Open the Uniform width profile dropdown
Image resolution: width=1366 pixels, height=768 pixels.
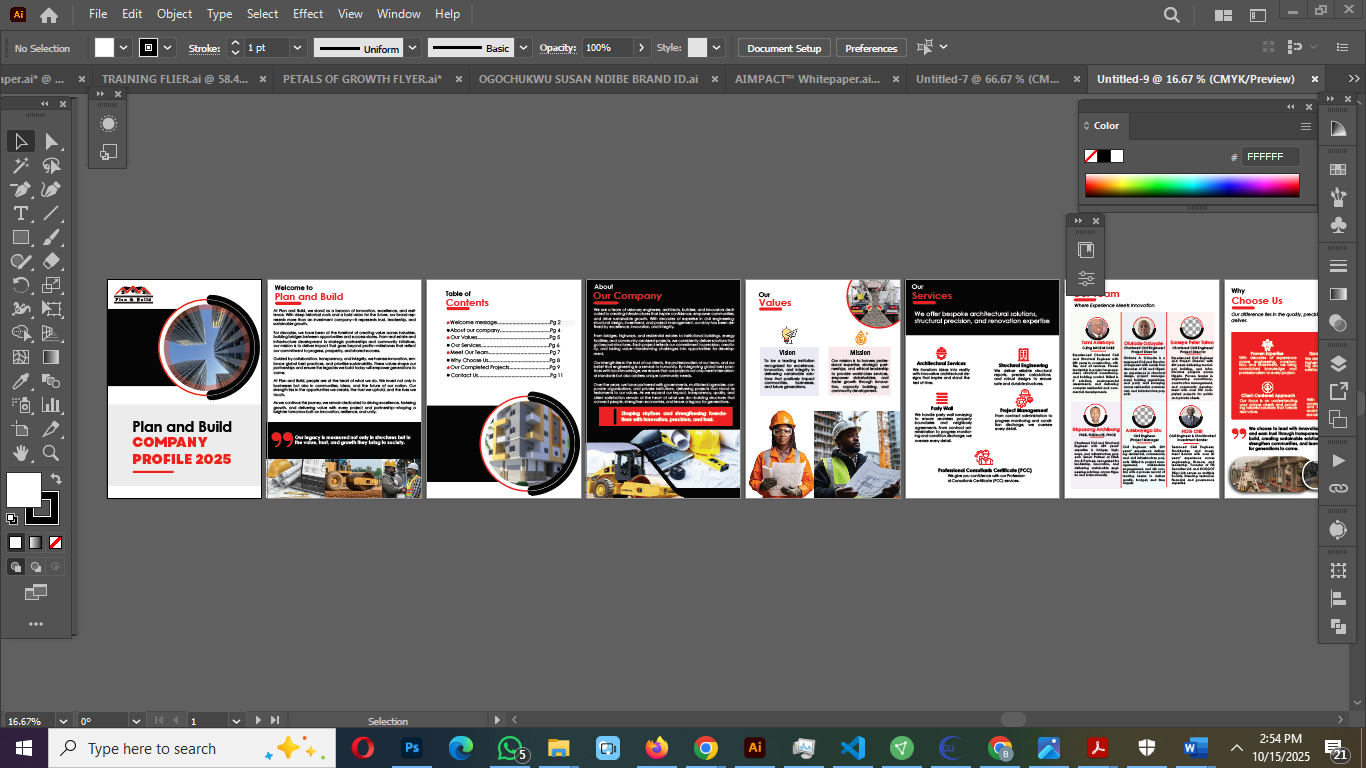coord(411,47)
